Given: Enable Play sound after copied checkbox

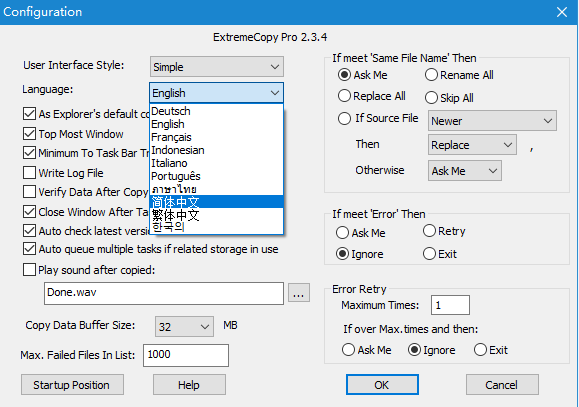Looking at the screenshot, I should pyautogui.click(x=29, y=270).
